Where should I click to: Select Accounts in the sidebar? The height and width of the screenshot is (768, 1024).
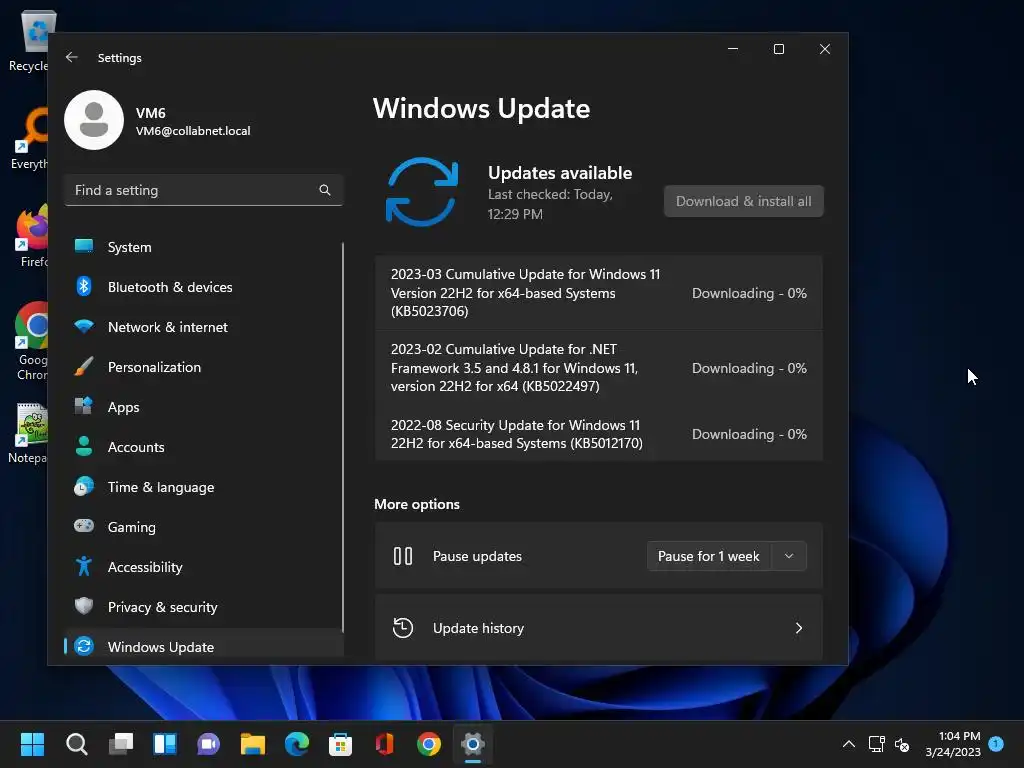203,447
